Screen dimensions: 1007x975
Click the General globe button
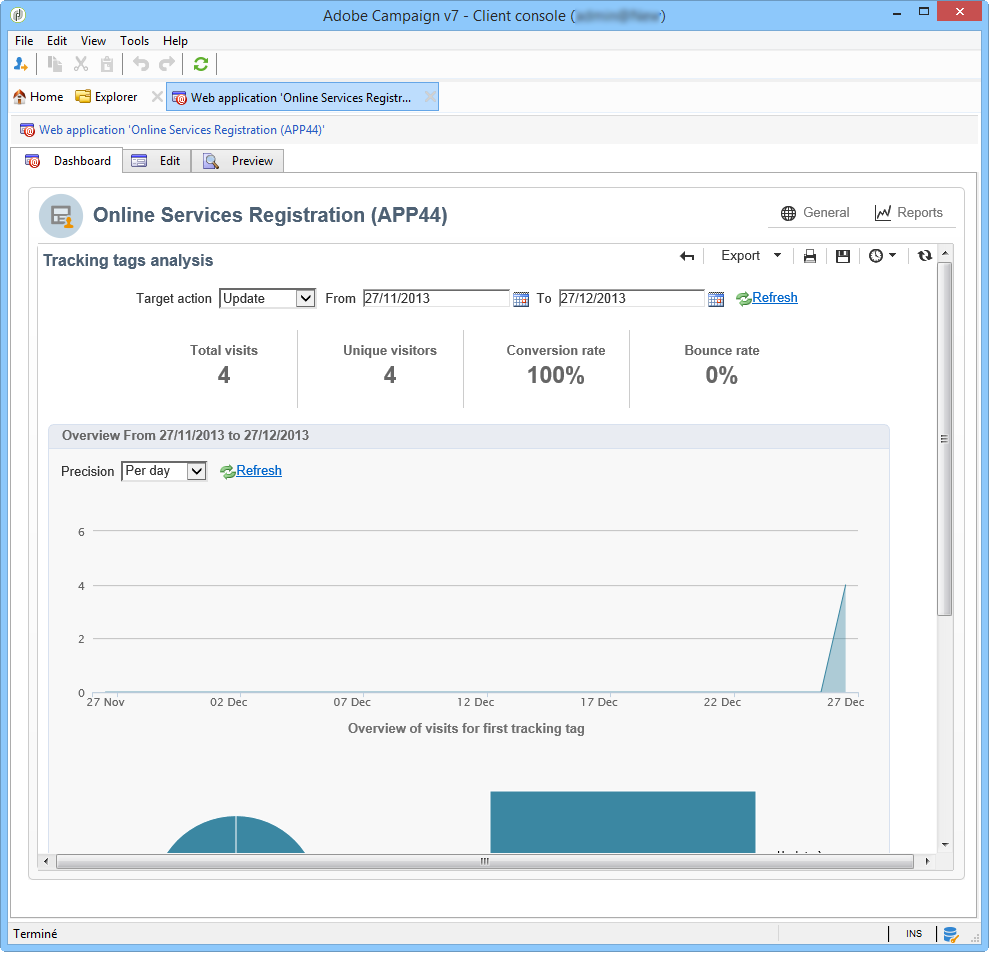(815, 213)
